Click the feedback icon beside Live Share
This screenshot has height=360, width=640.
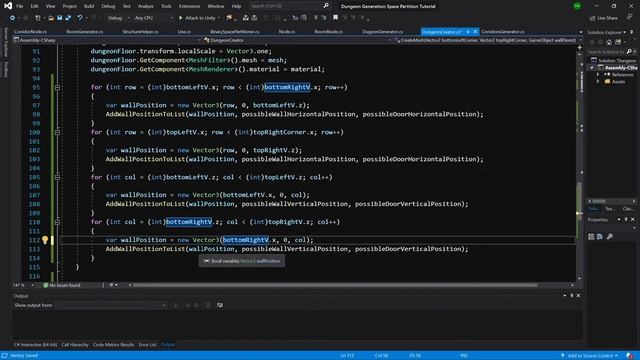coord(629,18)
